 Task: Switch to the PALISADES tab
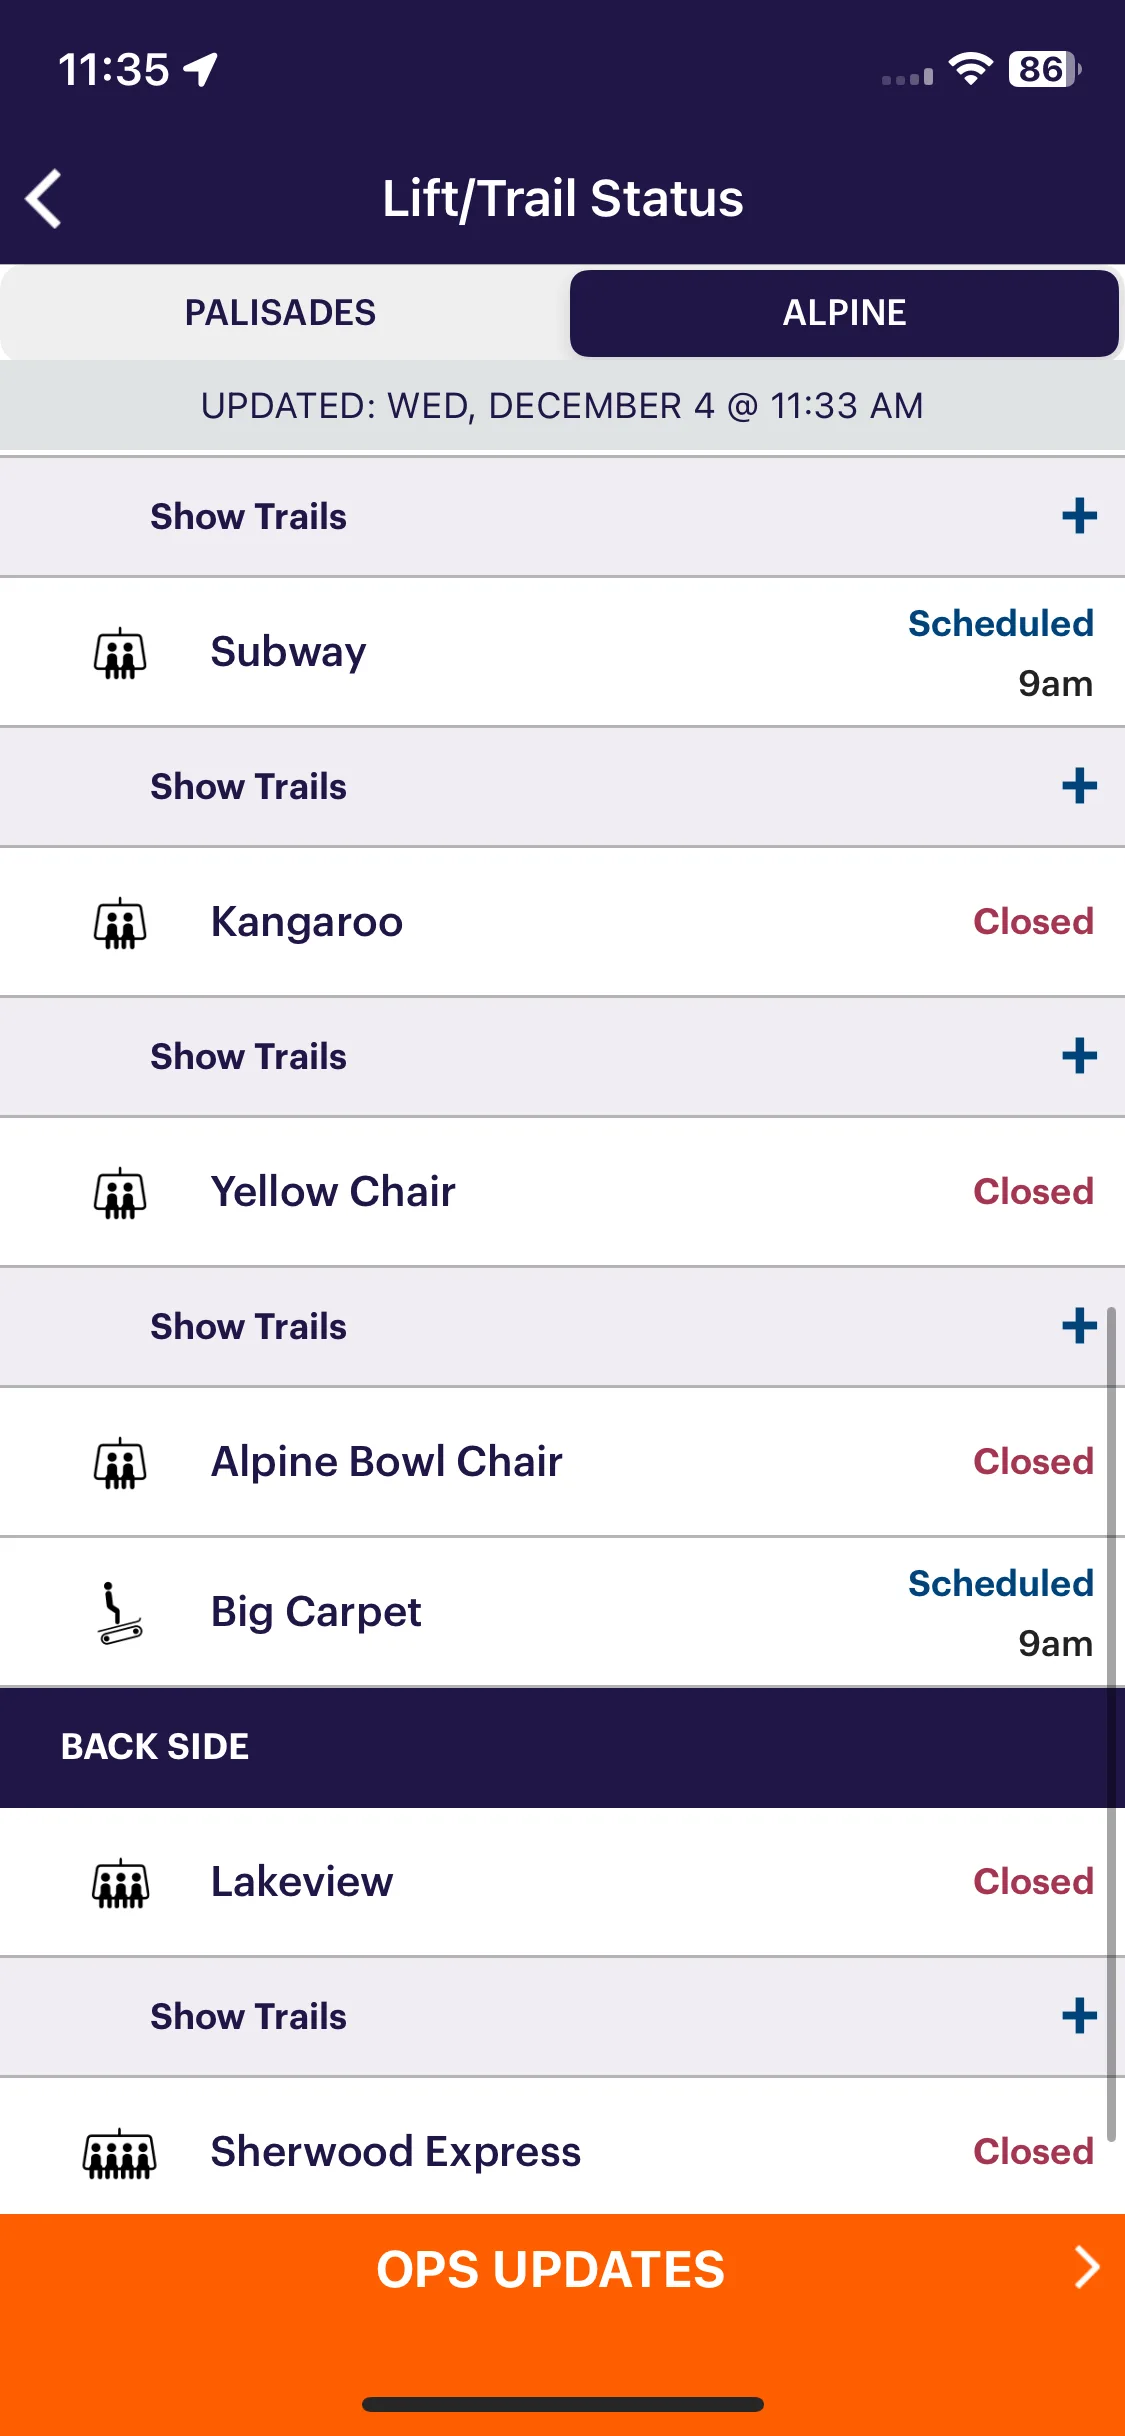tap(281, 313)
